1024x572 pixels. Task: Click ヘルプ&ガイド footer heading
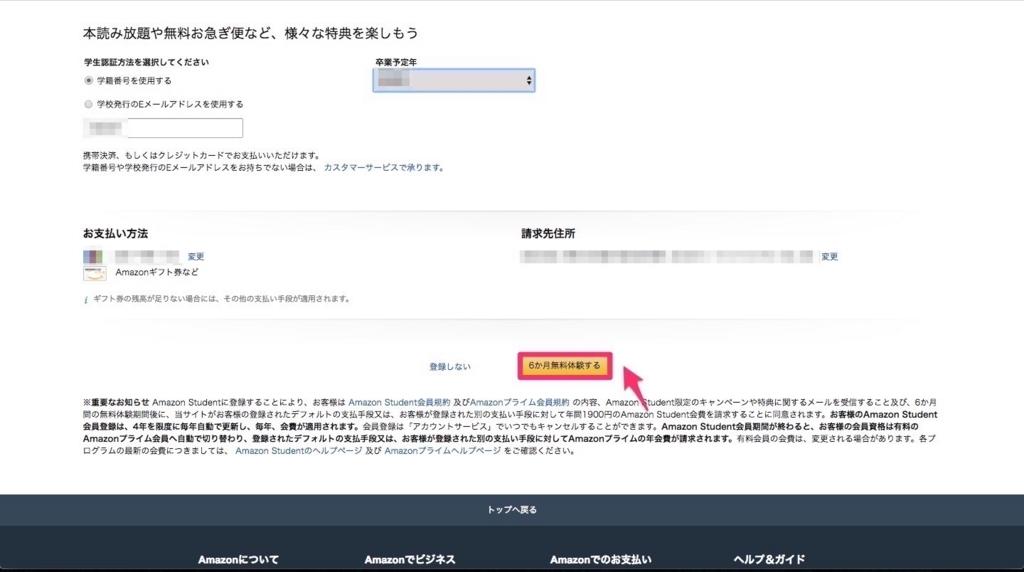[769, 560]
